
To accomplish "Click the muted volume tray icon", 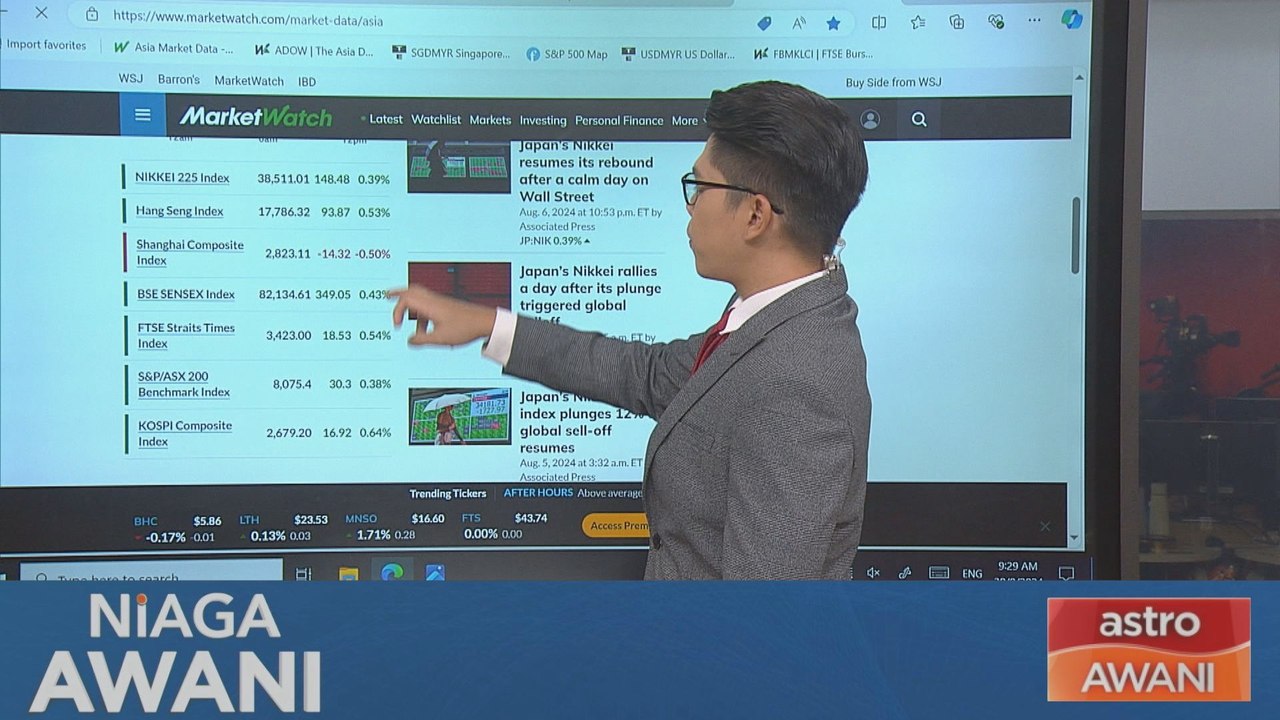I will click(x=873, y=572).
